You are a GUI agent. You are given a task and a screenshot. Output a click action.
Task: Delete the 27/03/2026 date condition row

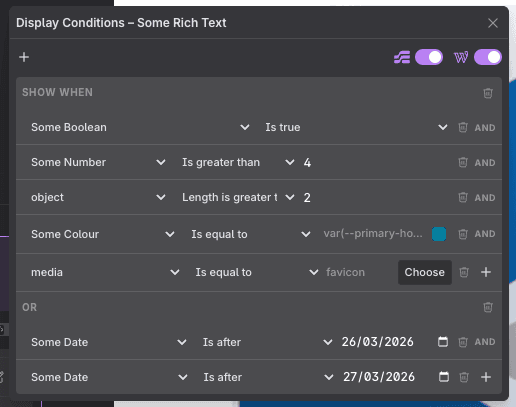(464, 377)
